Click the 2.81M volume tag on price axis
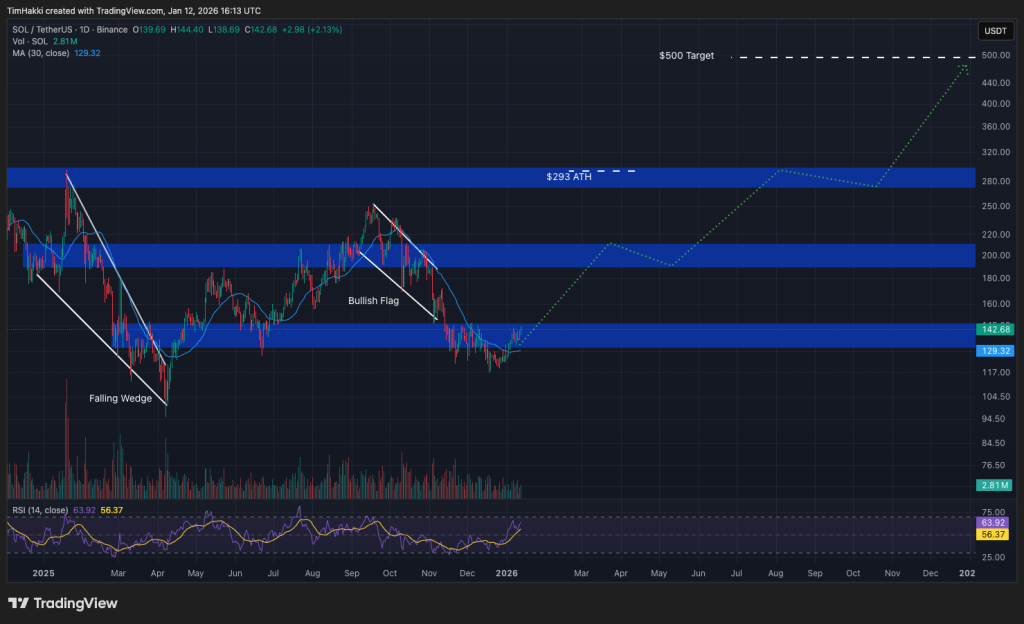The width and height of the screenshot is (1024, 624). click(x=994, y=486)
